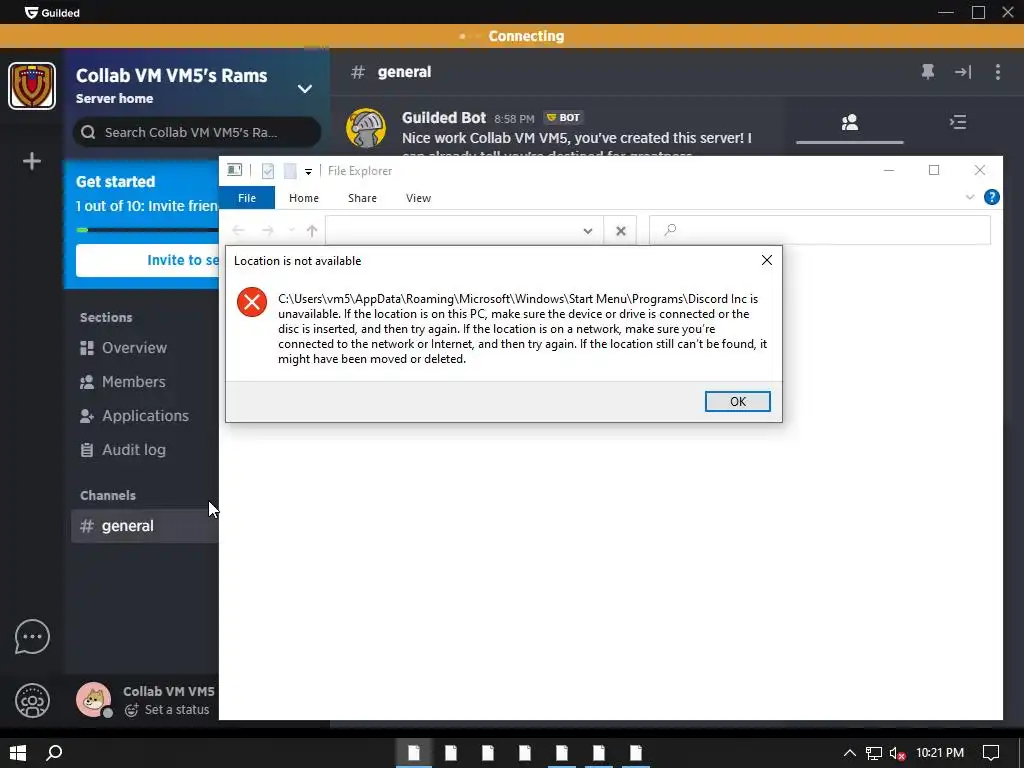Screen dimensions: 1024x768
Task: Click Guilded server search box
Action: click(x=197, y=133)
